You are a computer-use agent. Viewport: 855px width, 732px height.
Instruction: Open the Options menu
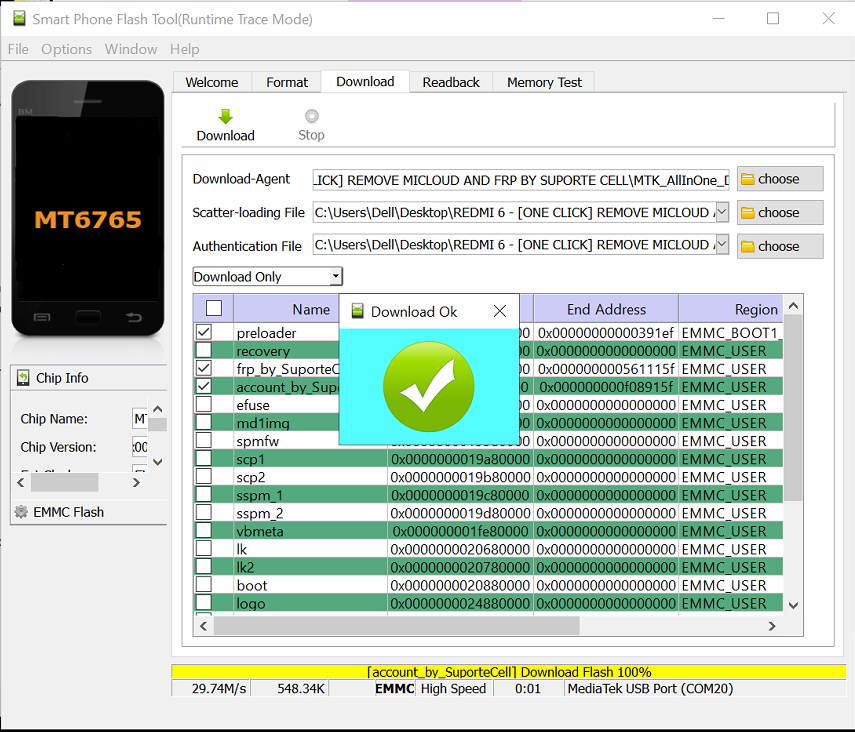coord(67,49)
